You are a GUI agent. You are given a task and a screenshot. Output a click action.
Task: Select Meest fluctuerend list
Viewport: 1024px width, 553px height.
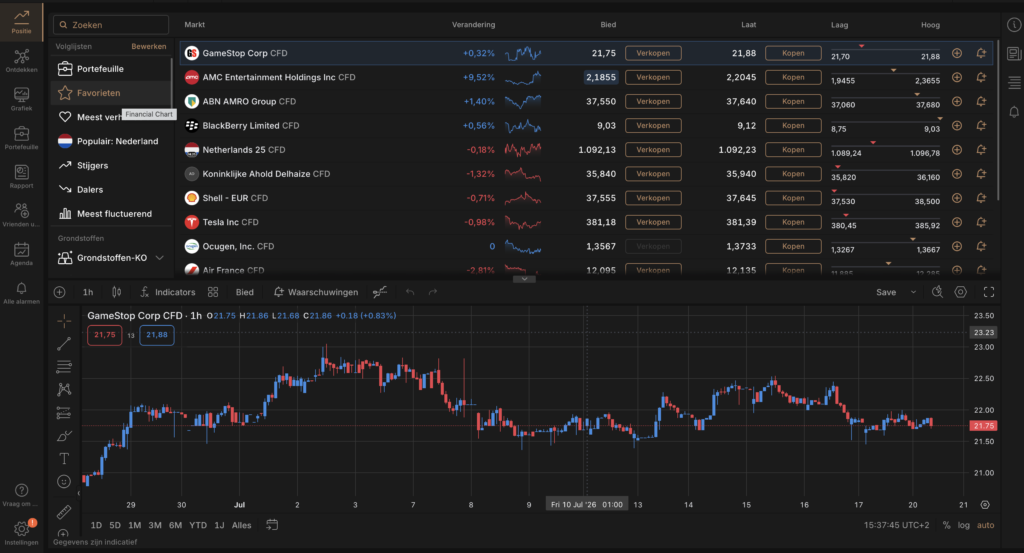[x=111, y=213]
